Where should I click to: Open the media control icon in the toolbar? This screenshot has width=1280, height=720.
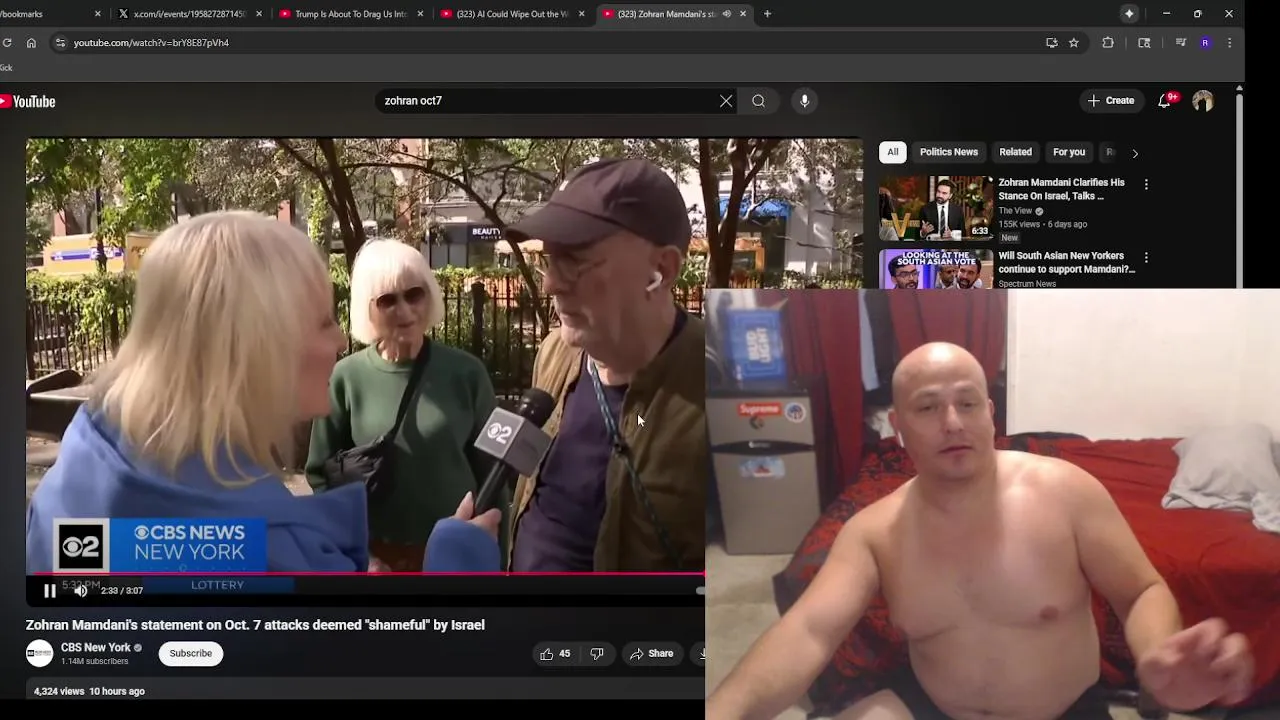pos(1181,43)
